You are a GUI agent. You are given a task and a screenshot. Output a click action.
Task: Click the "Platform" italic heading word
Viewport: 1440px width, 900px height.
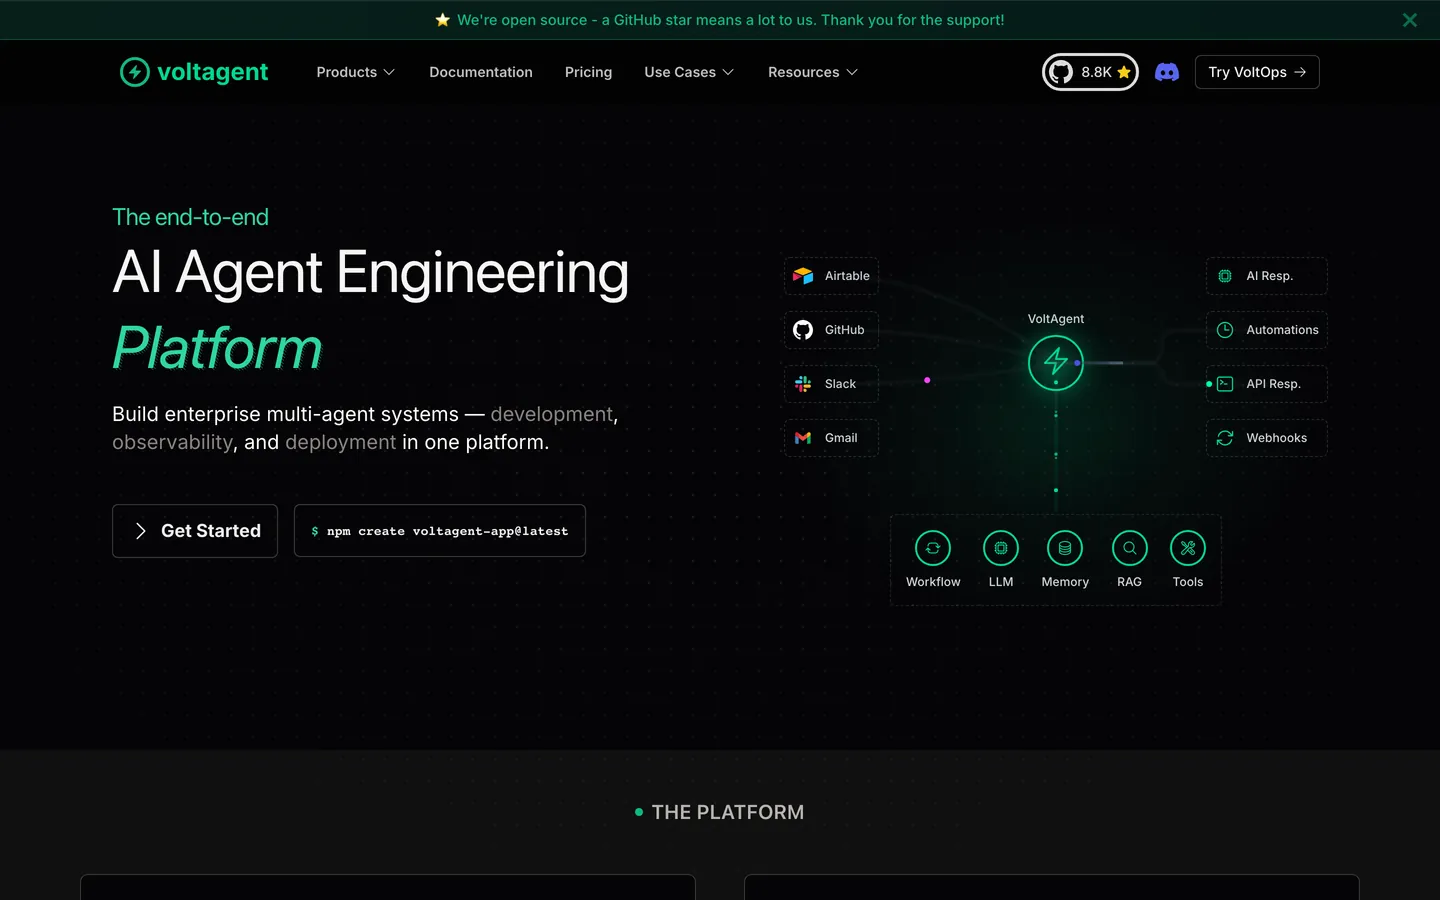tap(217, 348)
